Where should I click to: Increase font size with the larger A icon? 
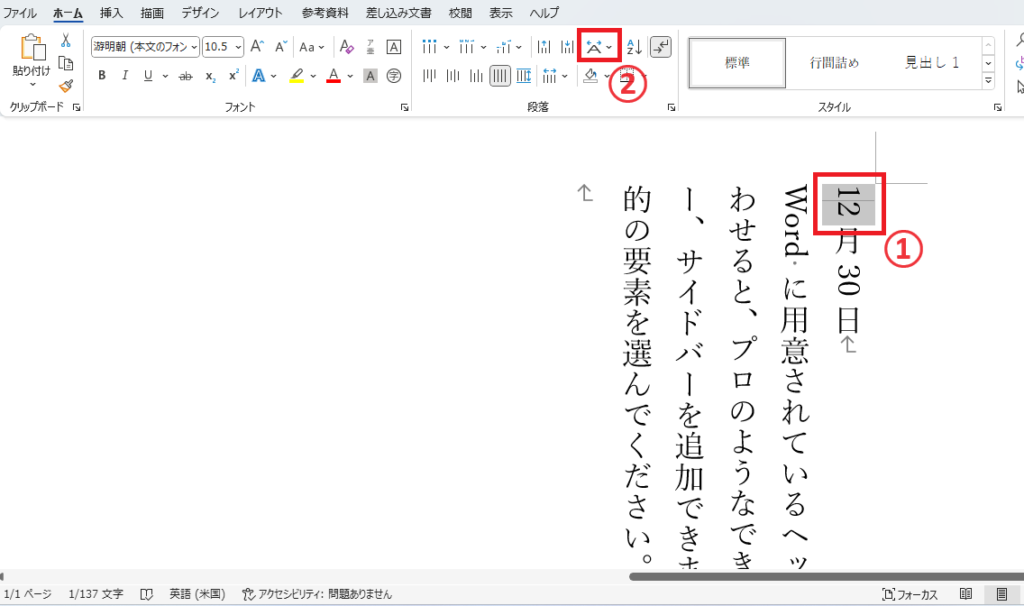[x=257, y=46]
